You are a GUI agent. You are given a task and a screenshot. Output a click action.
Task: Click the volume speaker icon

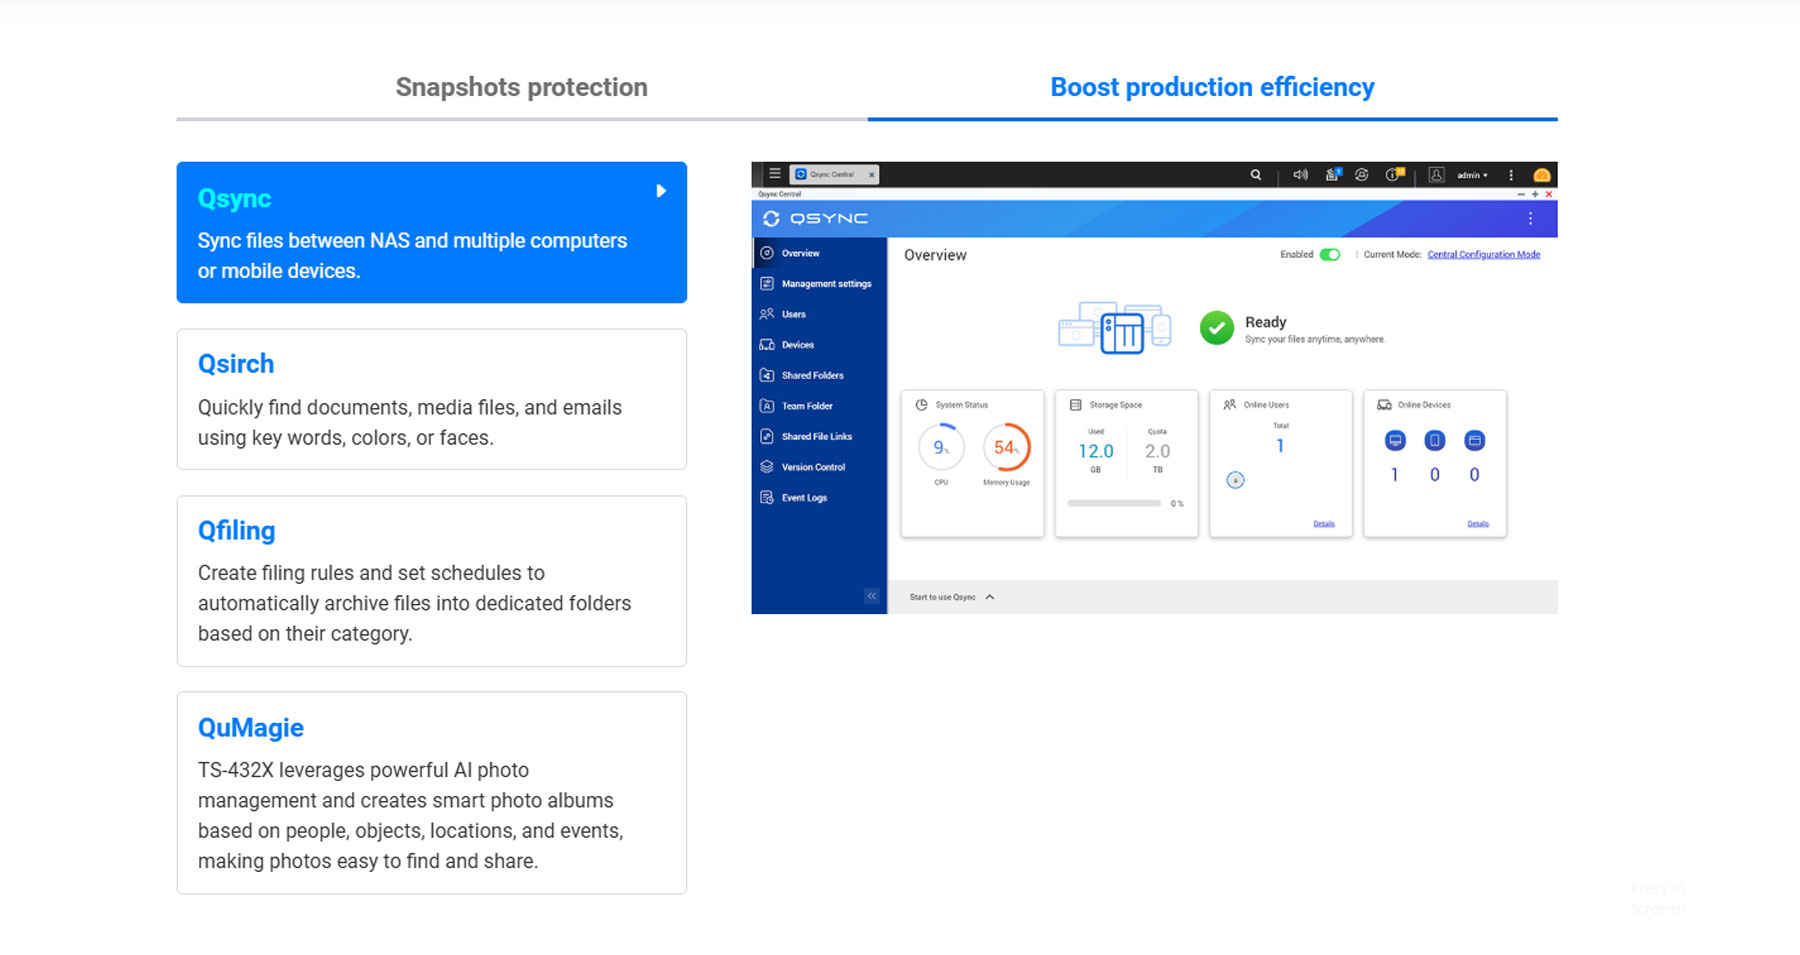point(1299,175)
